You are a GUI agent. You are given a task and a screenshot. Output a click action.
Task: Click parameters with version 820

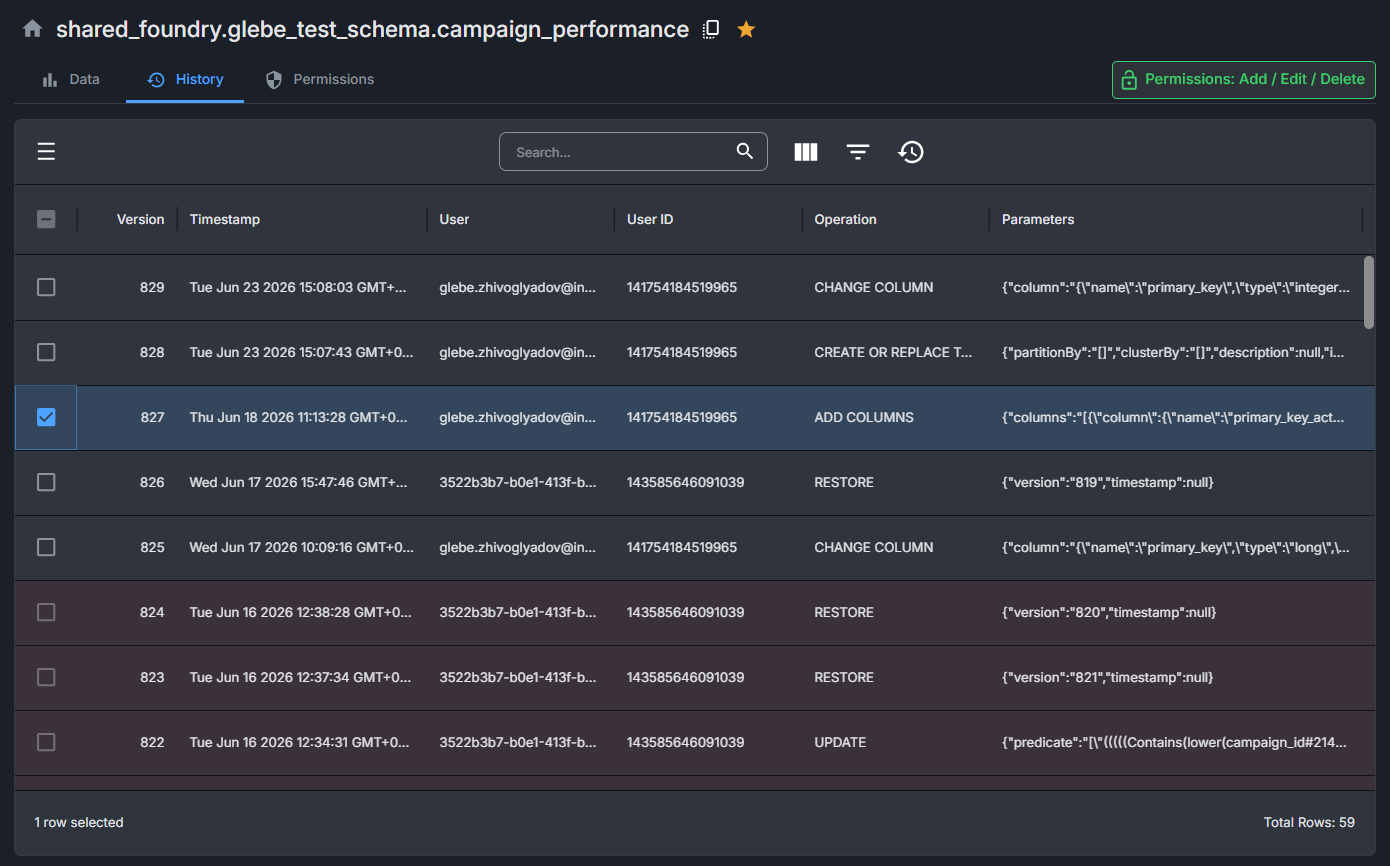(1109, 612)
